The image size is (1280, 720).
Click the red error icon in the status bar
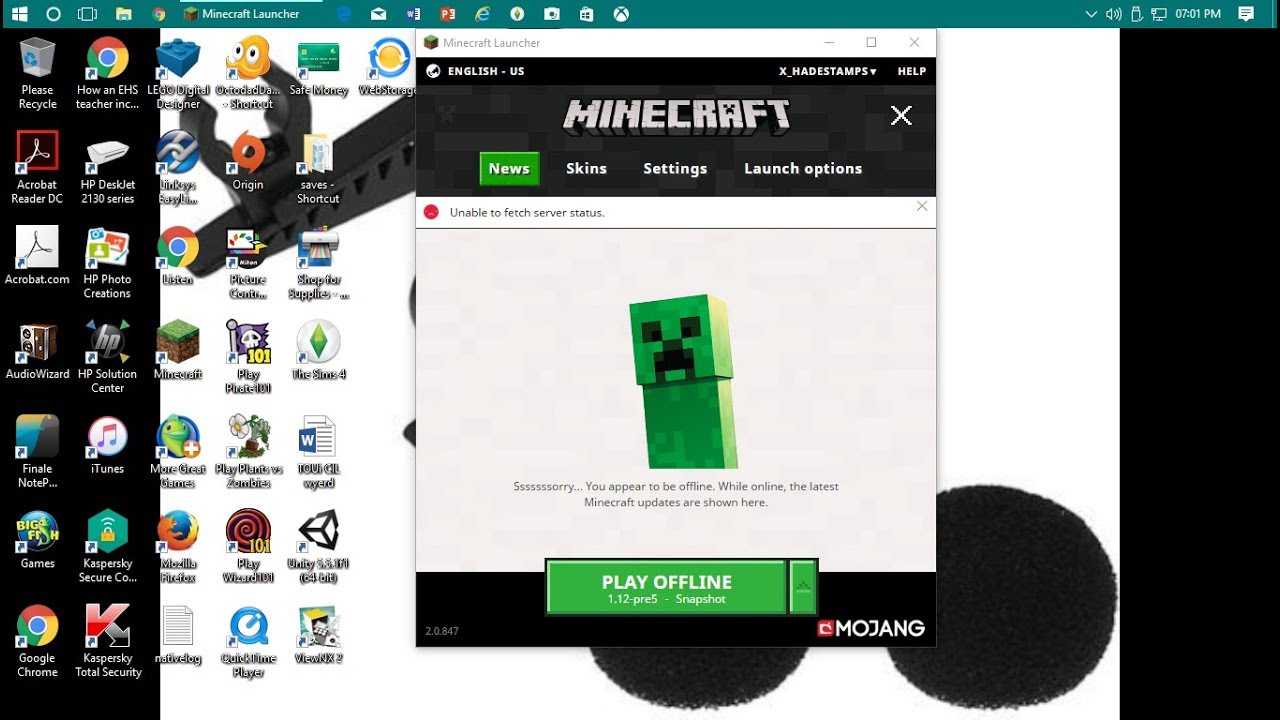431,212
